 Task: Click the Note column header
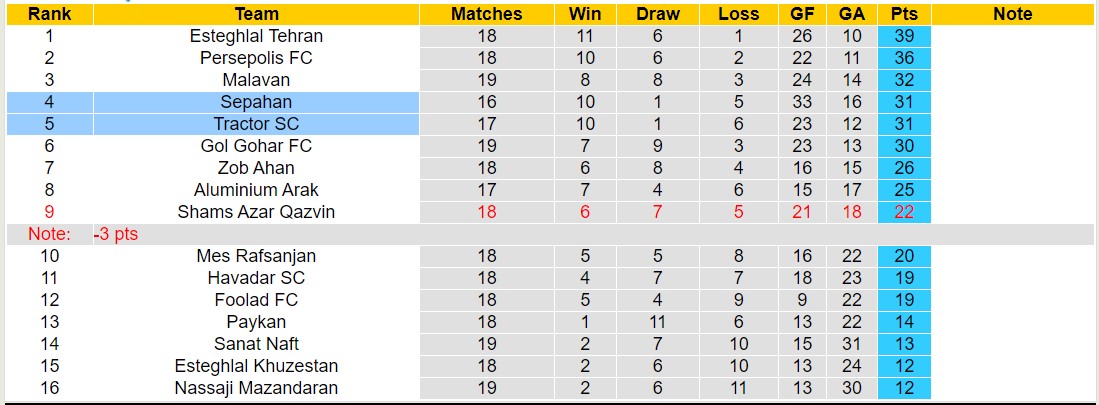tap(1012, 14)
